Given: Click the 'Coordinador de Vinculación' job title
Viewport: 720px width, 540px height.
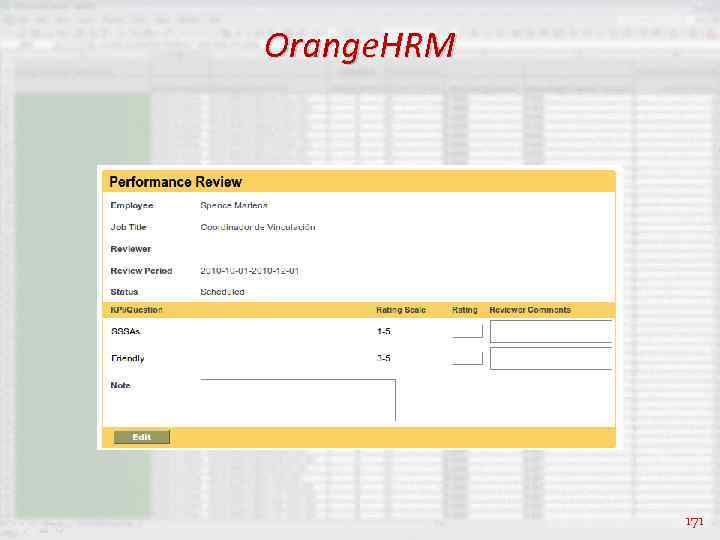Looking at the screenshot, I should 258,227.
